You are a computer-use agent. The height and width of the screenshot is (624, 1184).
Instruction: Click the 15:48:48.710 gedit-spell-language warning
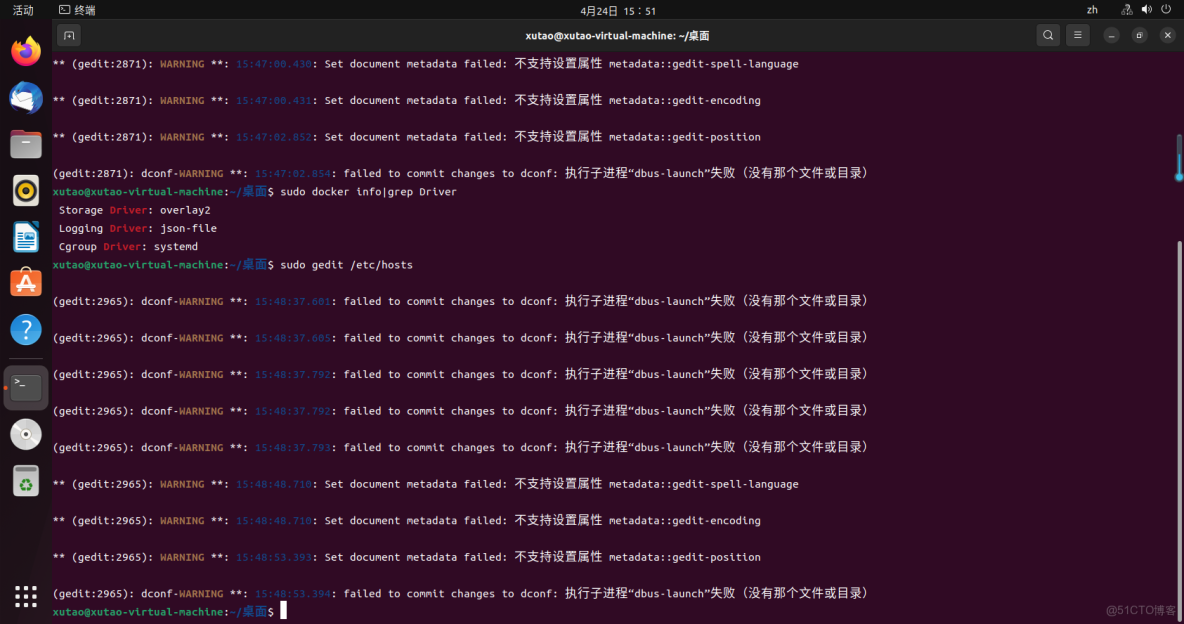point(426,484)
